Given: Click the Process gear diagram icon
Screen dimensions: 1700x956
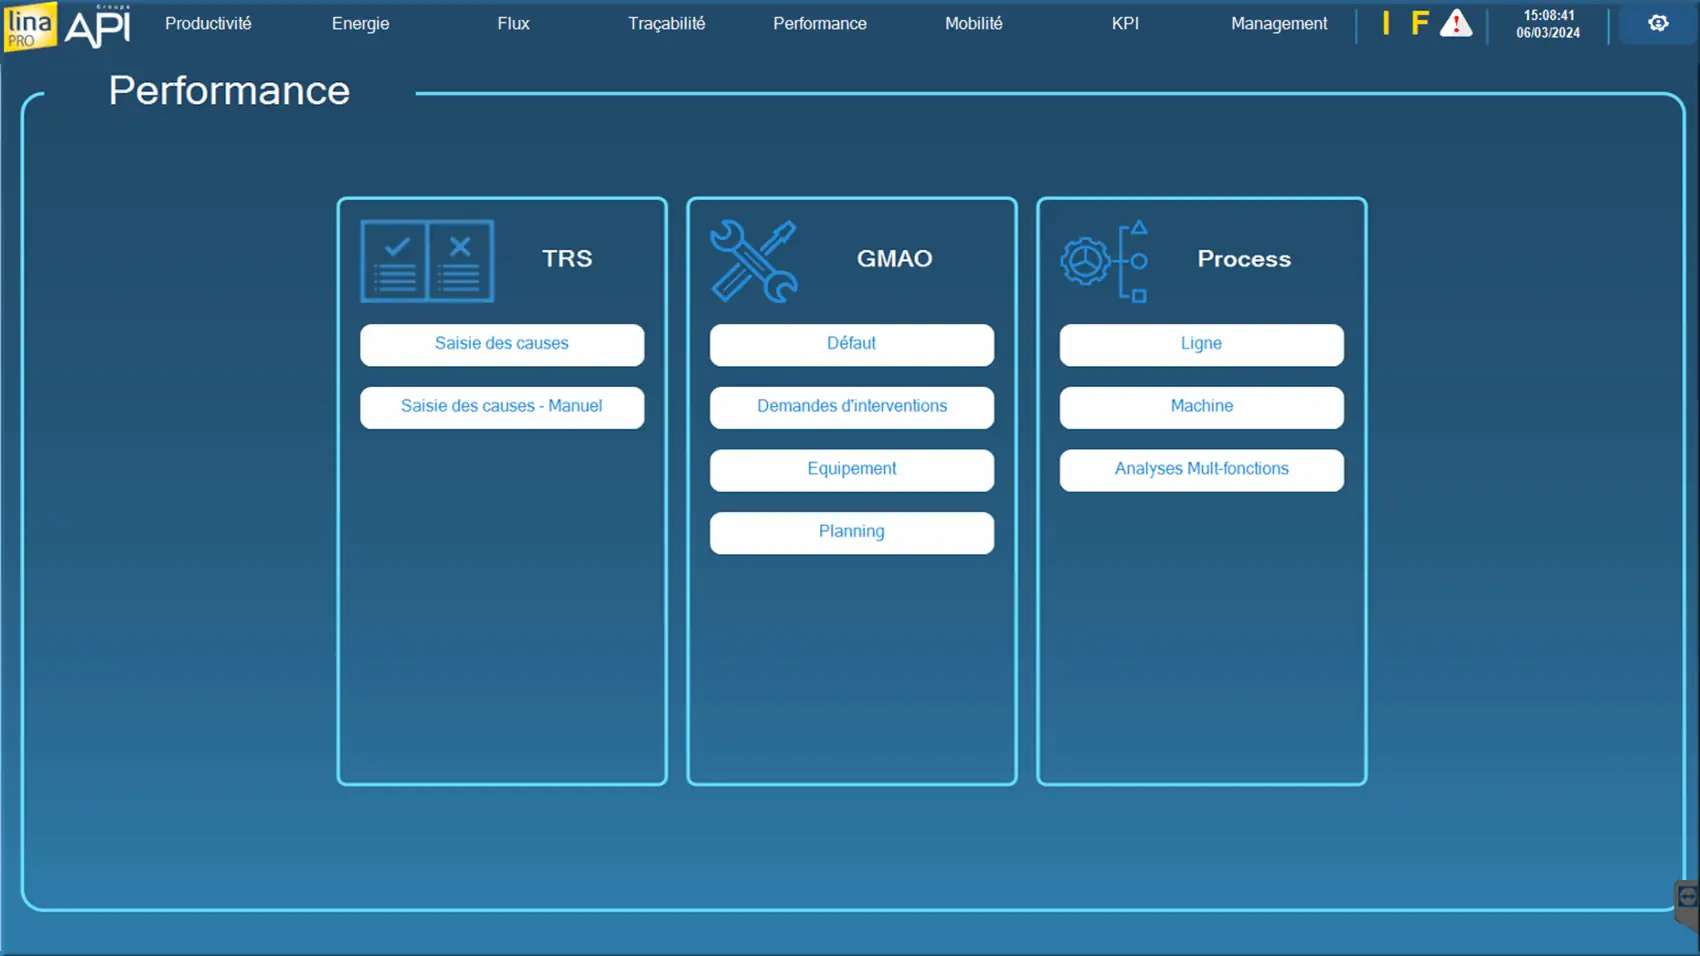Looking at the screenshot, I should tap(1104, 261).
